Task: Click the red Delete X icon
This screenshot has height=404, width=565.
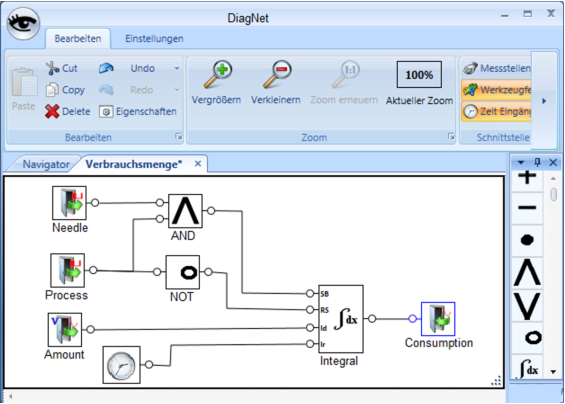Action: click(52, 111)
